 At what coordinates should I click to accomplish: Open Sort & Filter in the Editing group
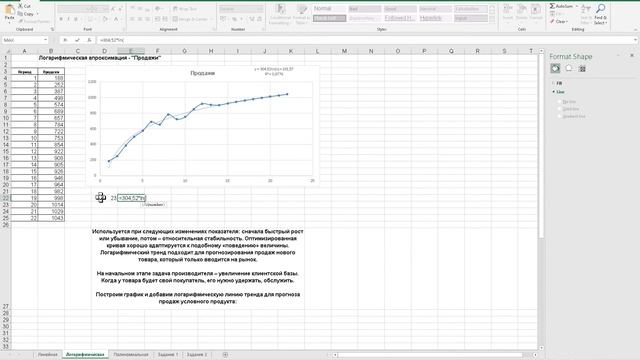(586, 13)
